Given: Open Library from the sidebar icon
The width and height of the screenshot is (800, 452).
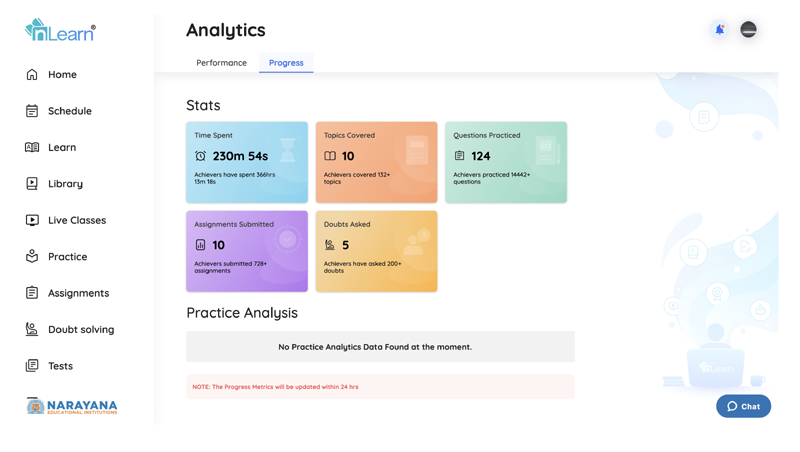Looking at the screenshot, I should pyautogui.click(x=32, y=184).
